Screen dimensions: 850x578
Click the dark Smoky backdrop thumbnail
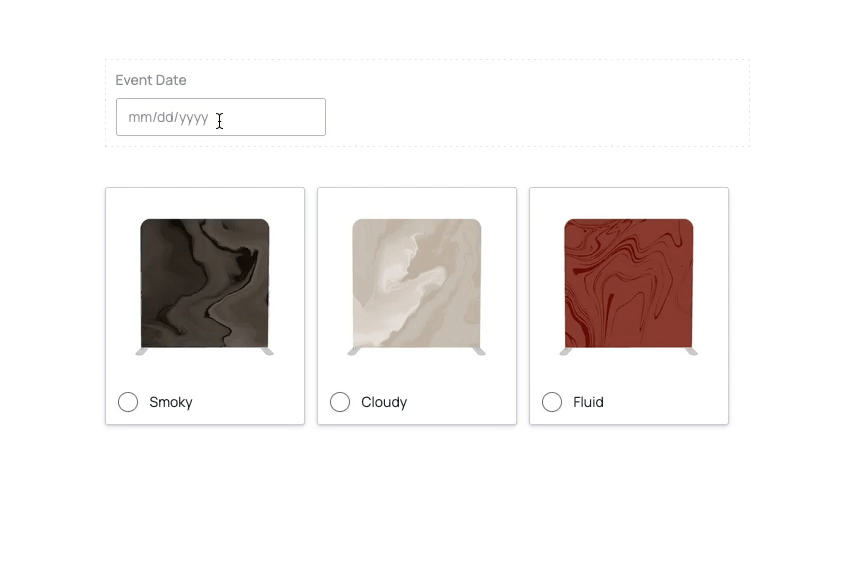[205, 283]
